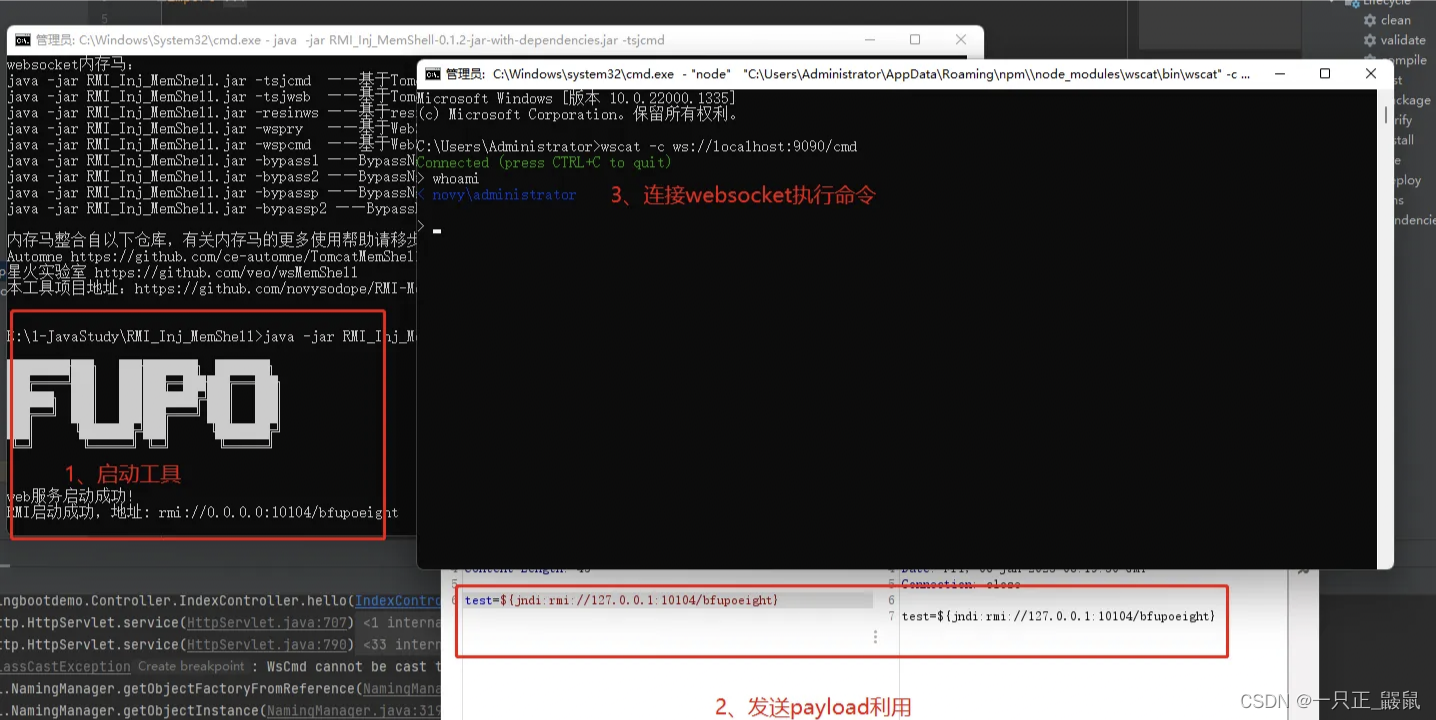The width and height of the screenshot is (1436, 720).
Task: Click ClassCastException link in console
Action: click(x=65, y=667)
